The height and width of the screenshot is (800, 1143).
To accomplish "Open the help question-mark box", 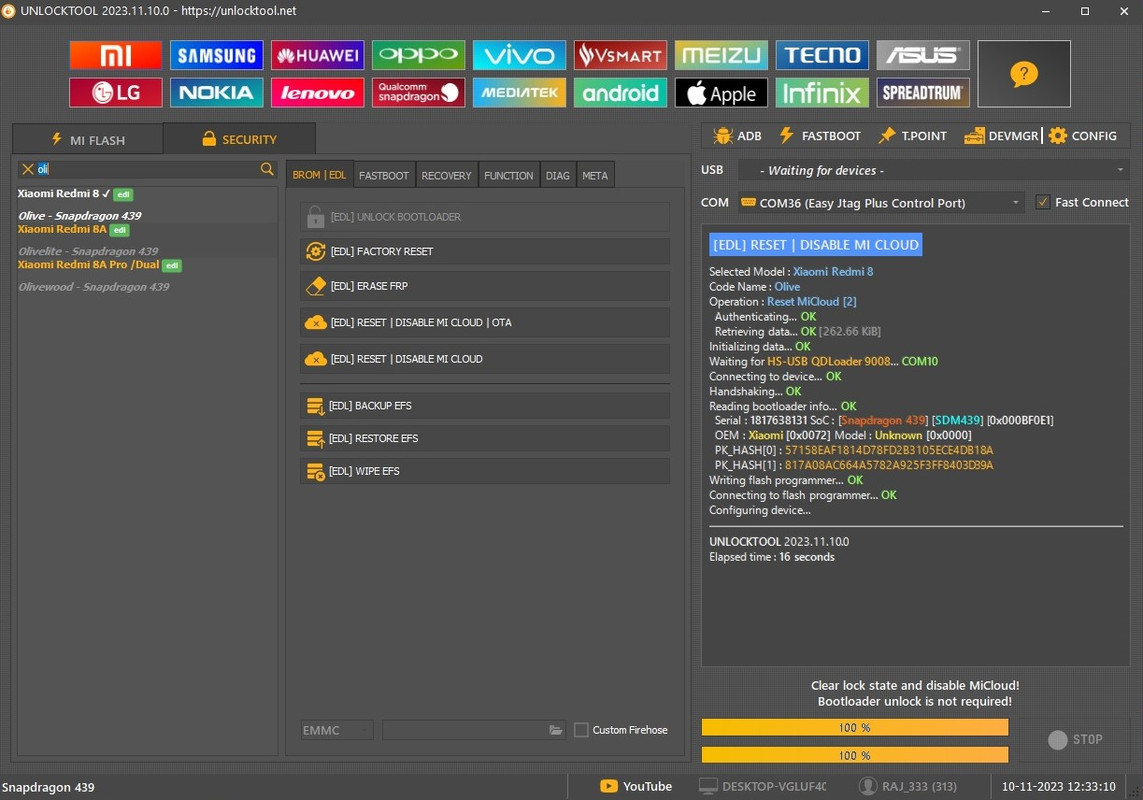I will pyautogui.click(x=1023, y=74).
